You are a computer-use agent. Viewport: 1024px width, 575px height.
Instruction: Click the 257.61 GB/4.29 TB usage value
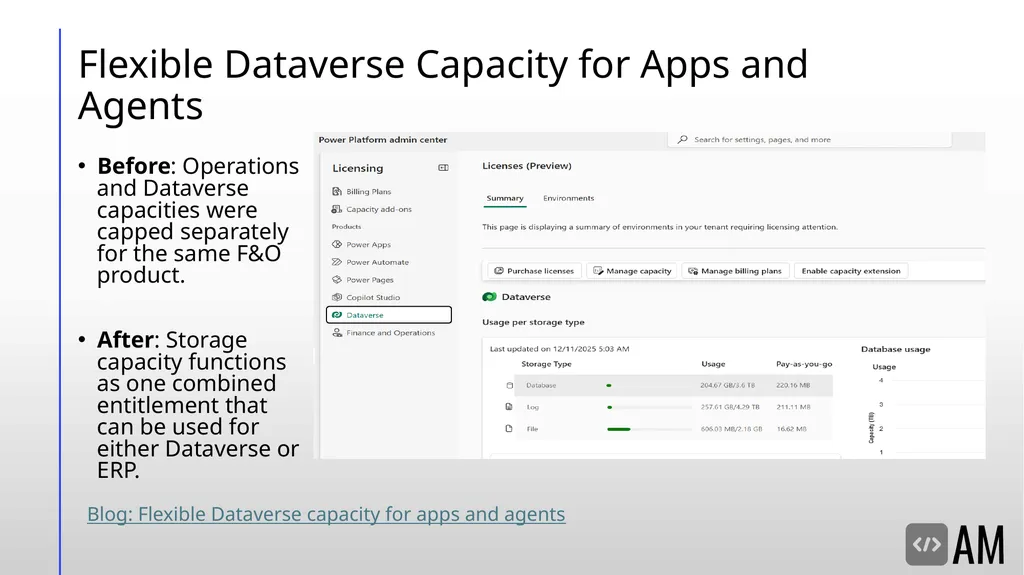[x=729, y=407]
